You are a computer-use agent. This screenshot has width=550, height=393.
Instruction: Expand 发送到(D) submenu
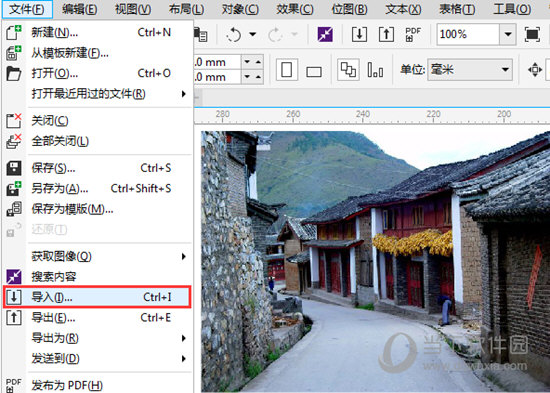tap(98, 359)
